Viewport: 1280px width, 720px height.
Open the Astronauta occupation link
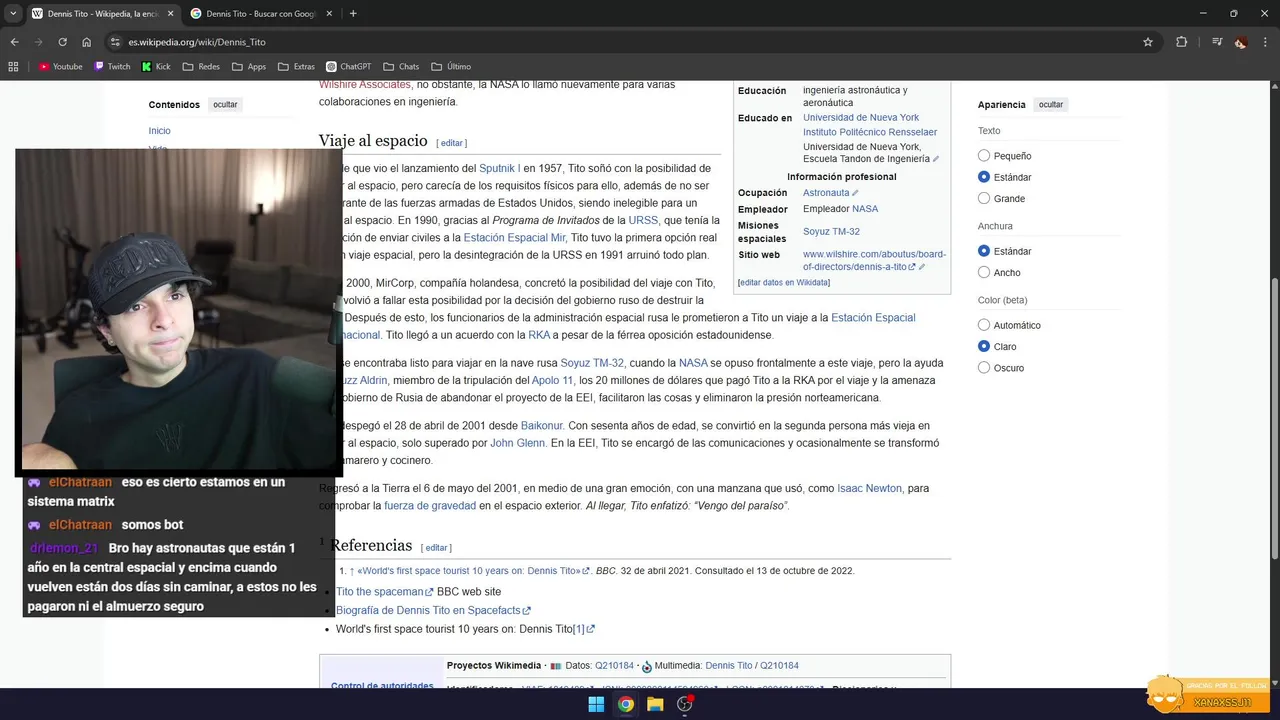coord(826,193)
